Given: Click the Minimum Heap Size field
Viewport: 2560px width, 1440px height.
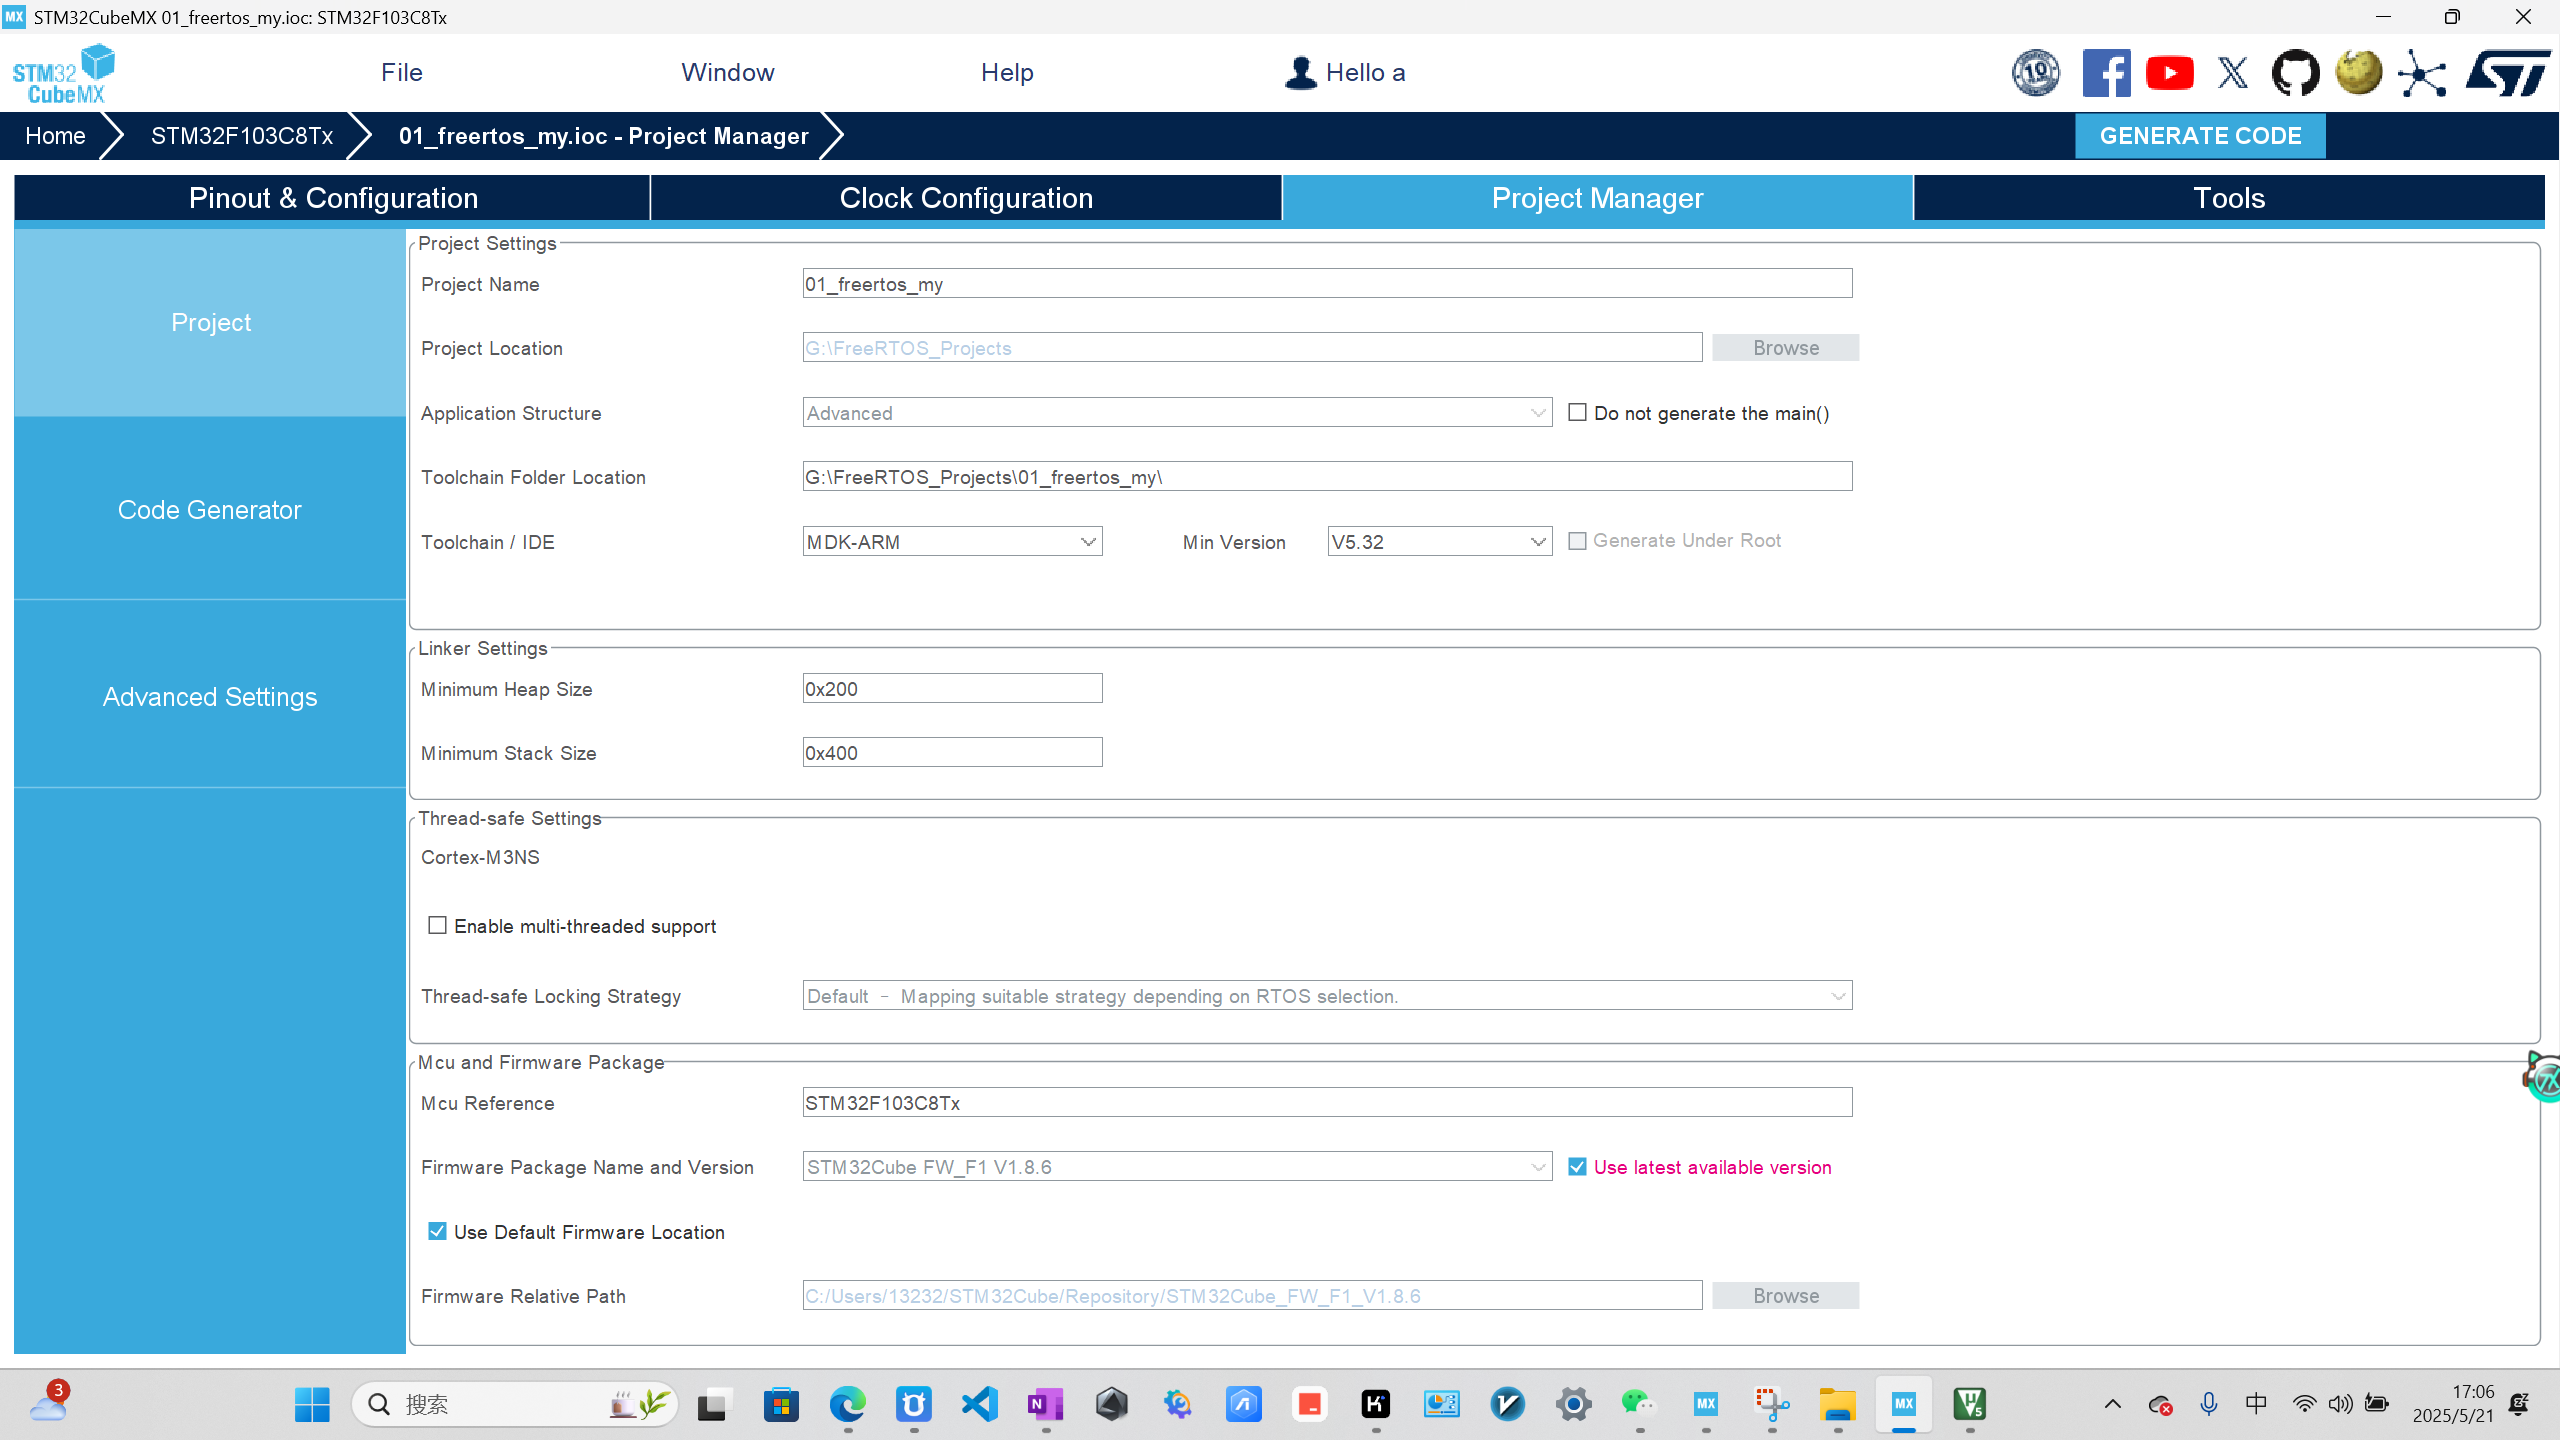Looking at the screenshot, I should click(x=952, y=688).
